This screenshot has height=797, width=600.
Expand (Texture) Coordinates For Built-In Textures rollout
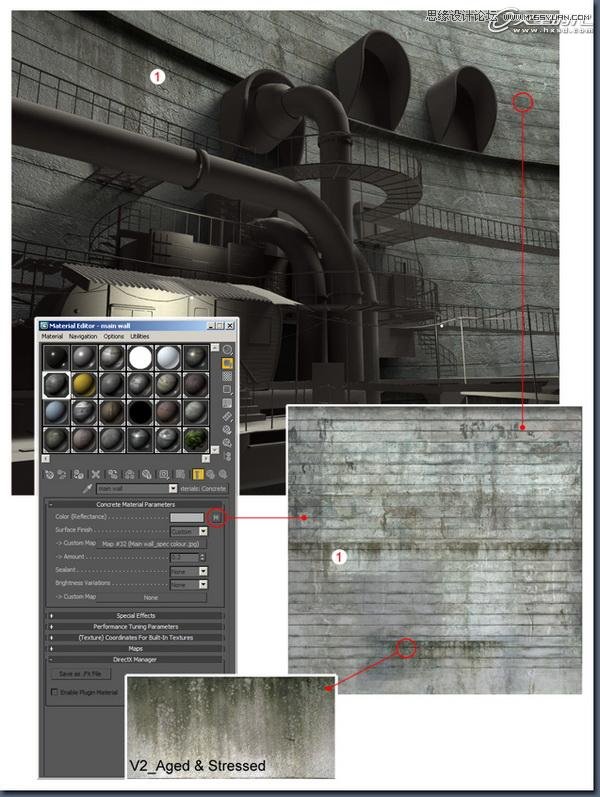135,637
